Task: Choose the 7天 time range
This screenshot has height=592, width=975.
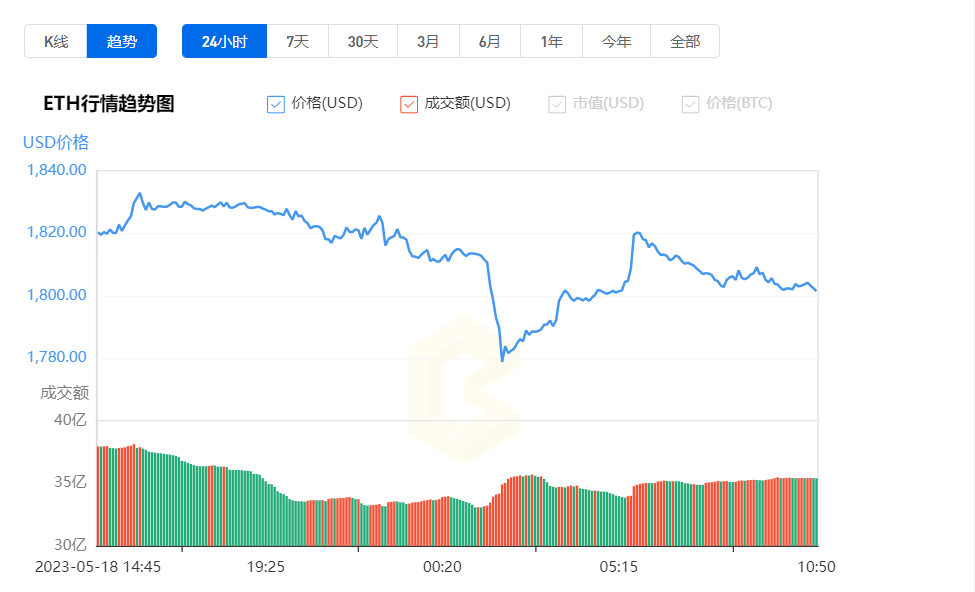Action: [298, 41]
